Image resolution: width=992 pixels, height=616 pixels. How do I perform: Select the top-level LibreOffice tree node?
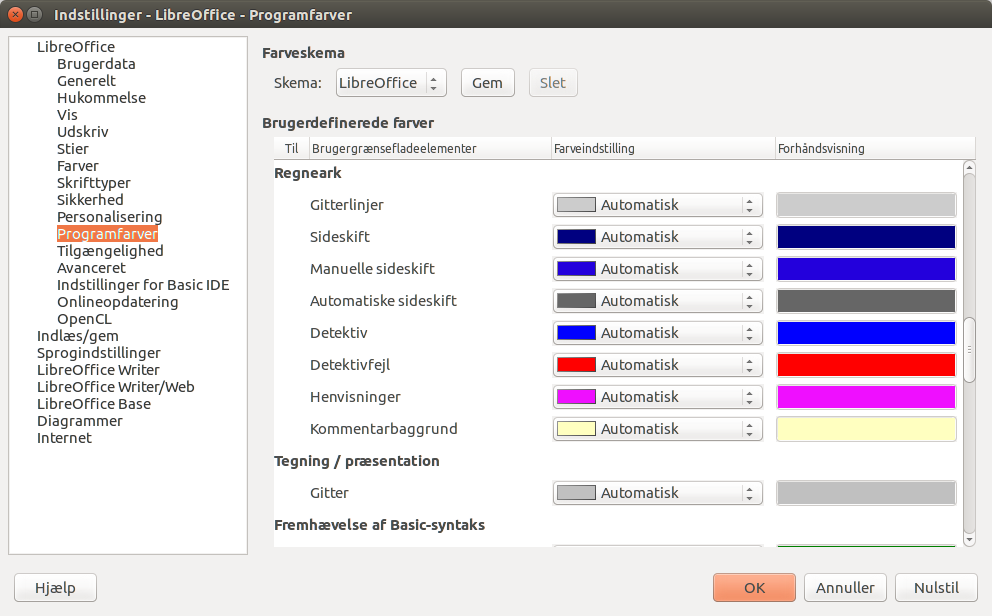(x=76, y=47)
